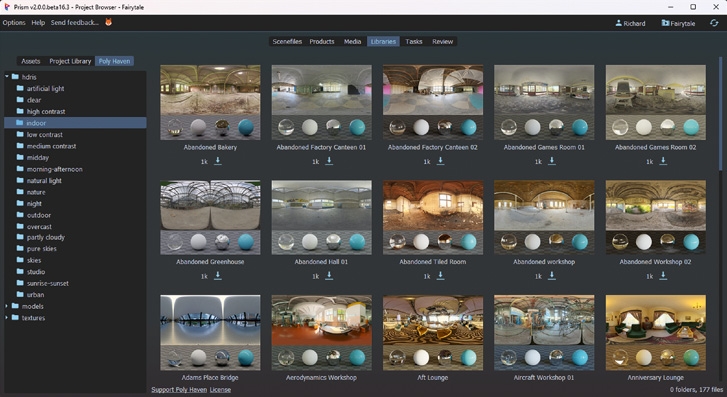Open the Project Library tab
This screenshot has width=727, height=397.
click(x=70, y=61)
